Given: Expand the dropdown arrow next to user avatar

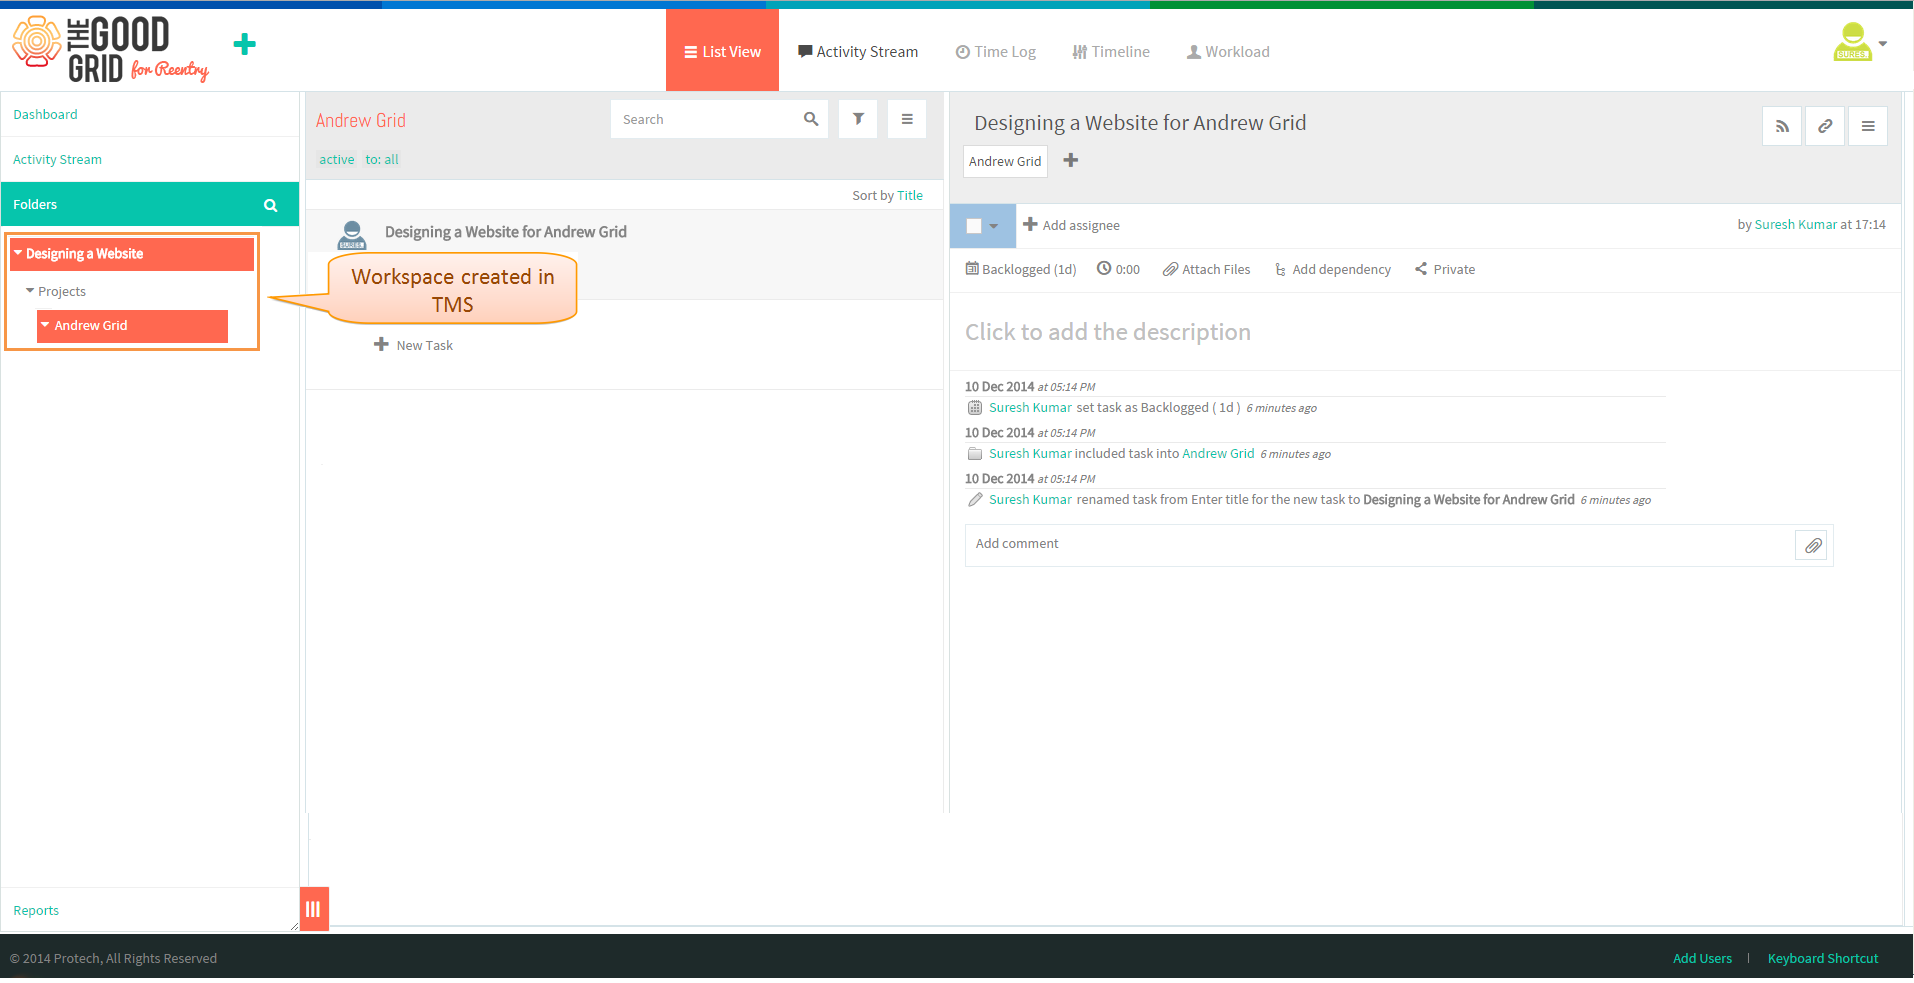Looking at the screenshot, I should 1883,44.
